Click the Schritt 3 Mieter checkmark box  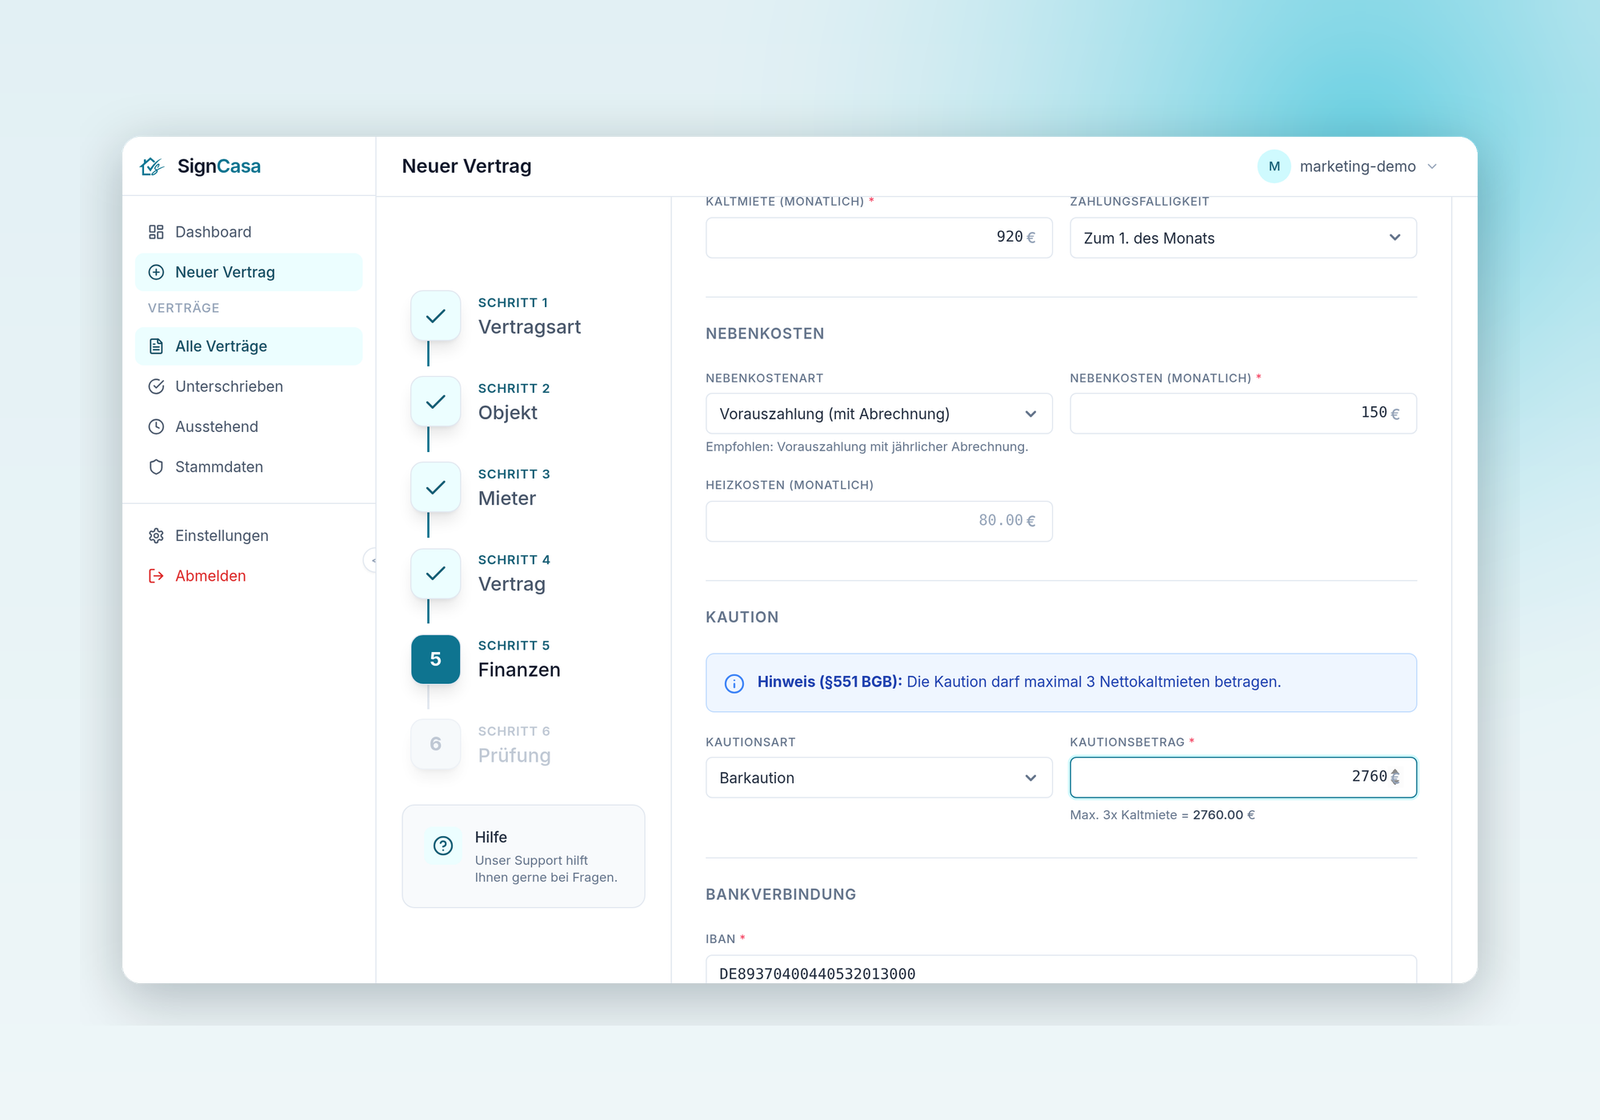[436, 488]
